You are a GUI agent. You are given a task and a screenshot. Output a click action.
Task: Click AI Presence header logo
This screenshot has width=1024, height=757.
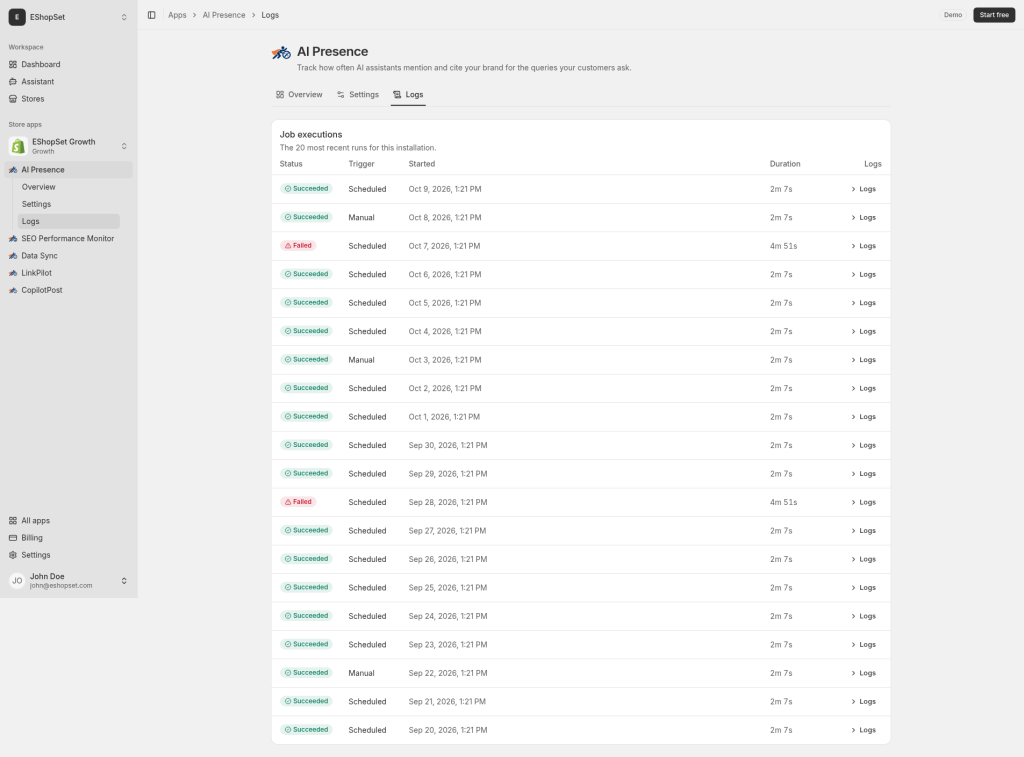point(281,53)
